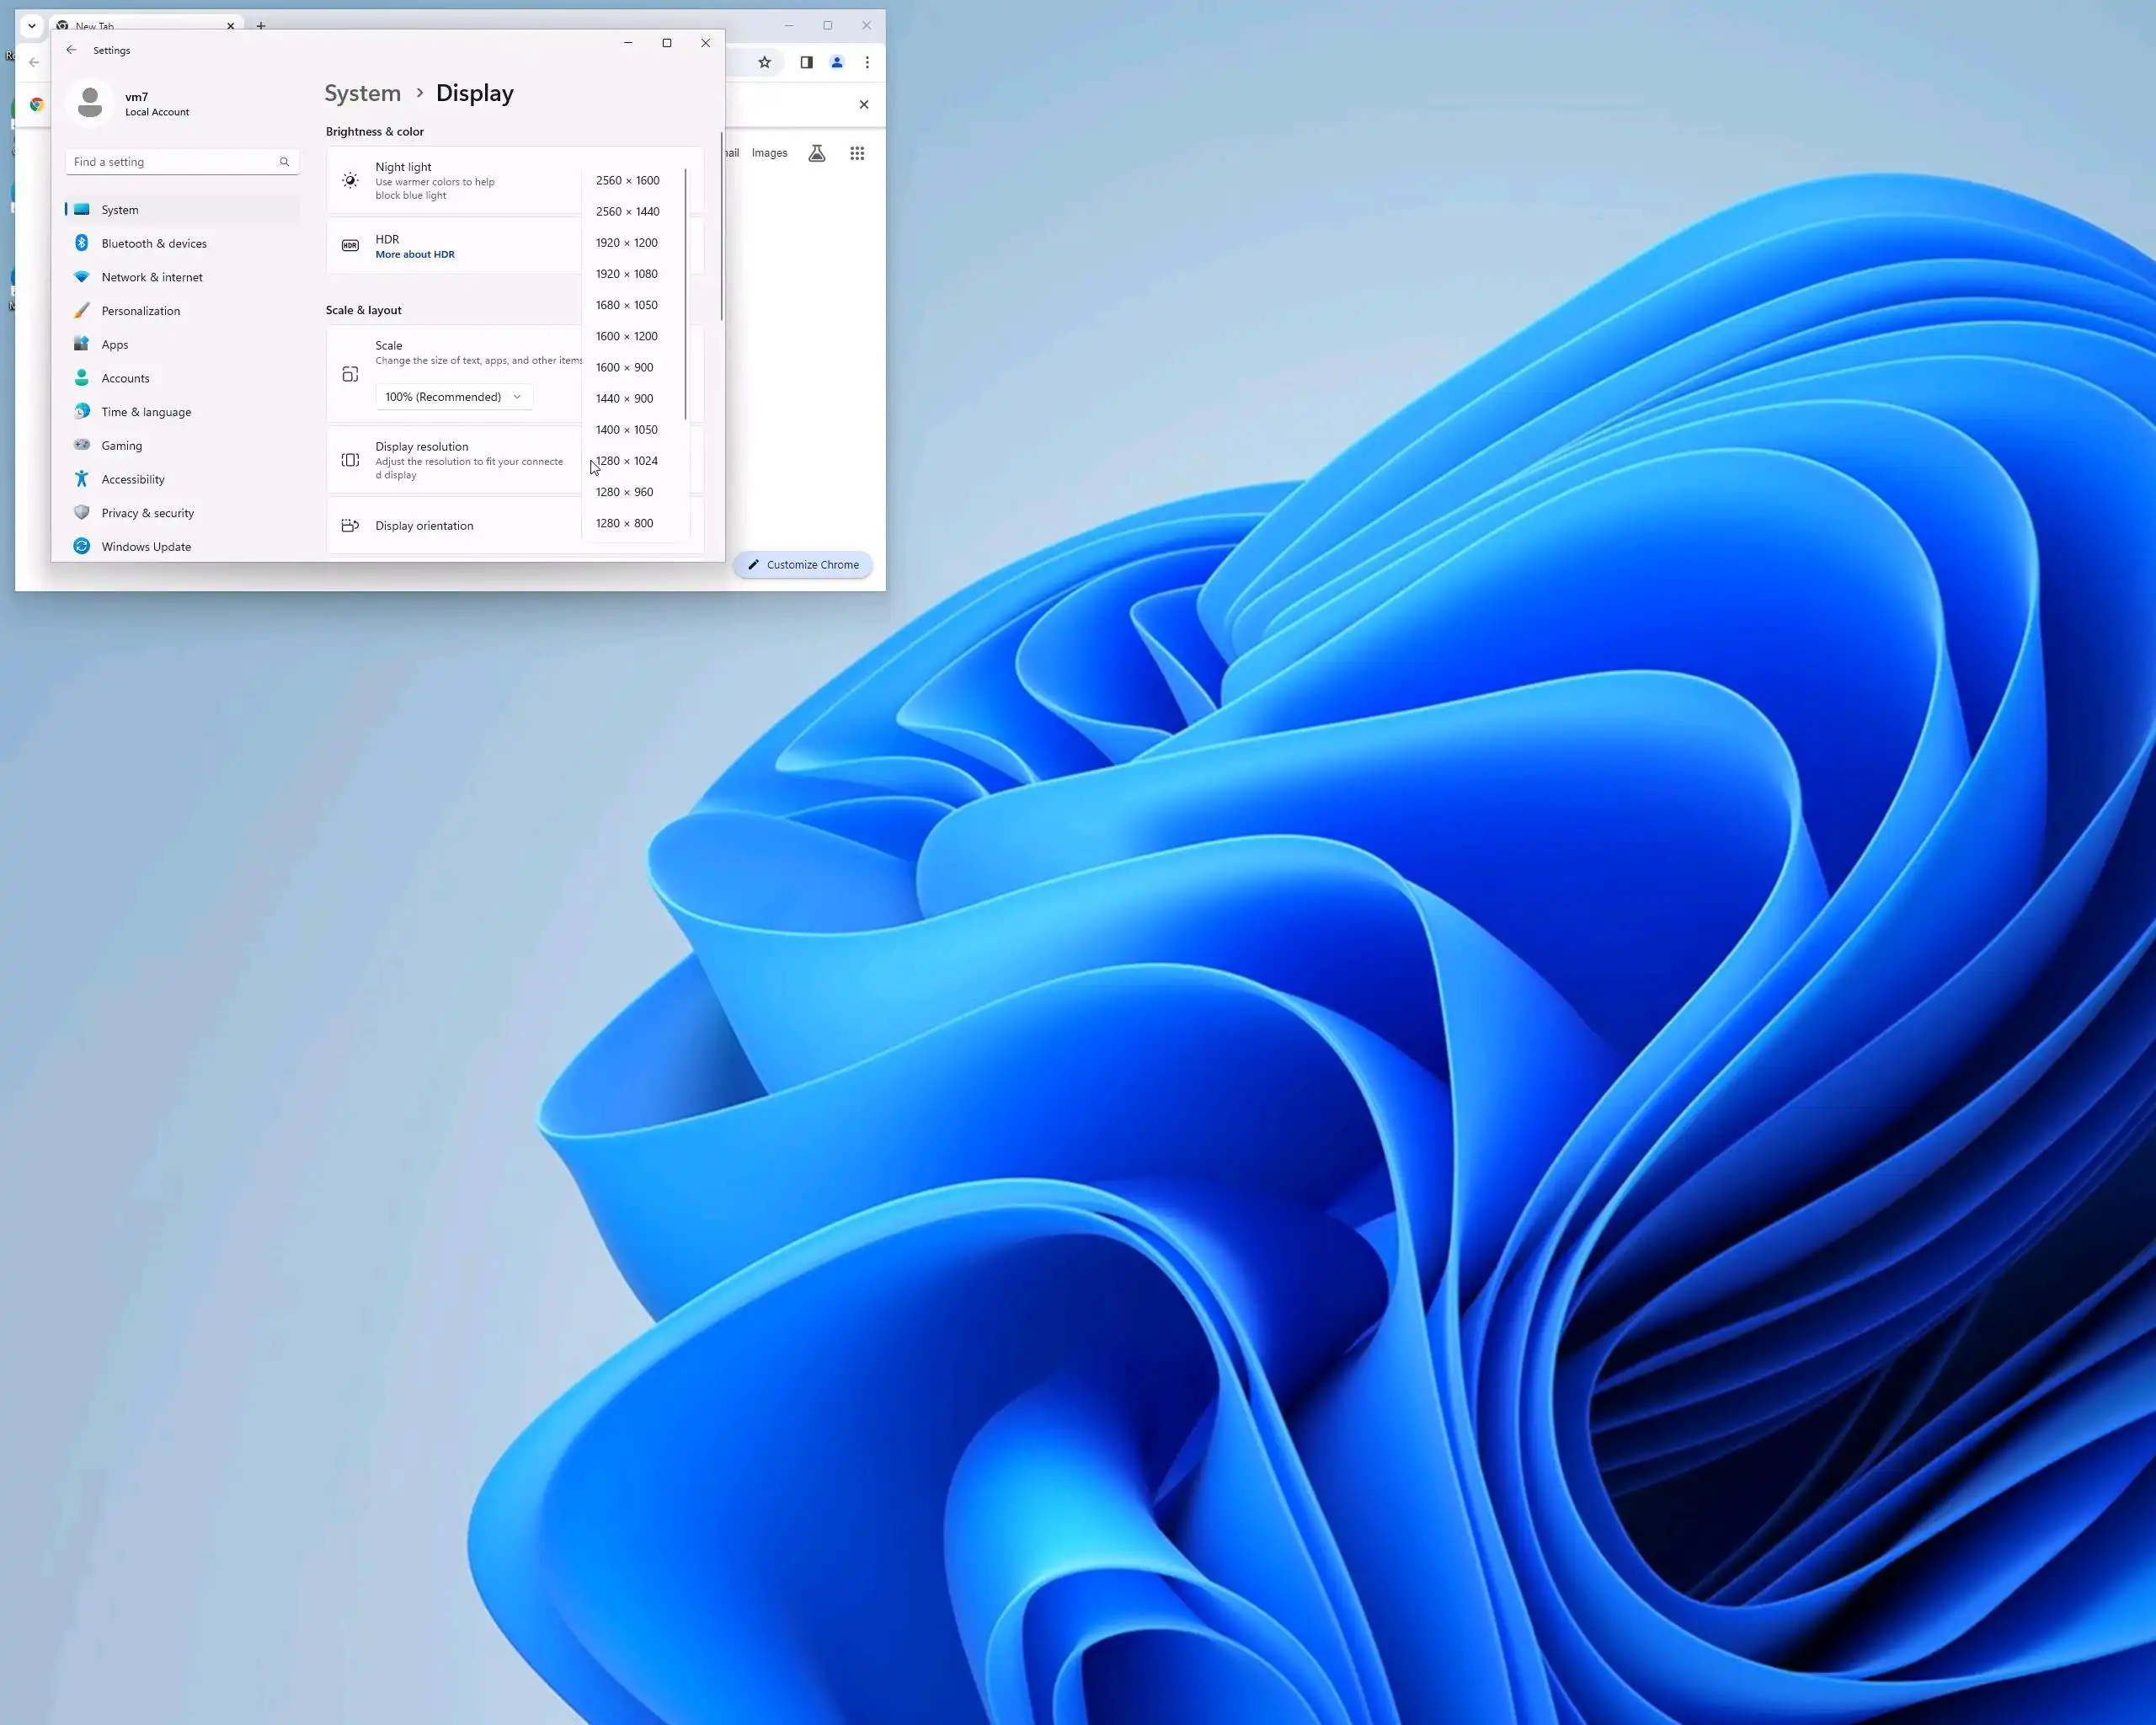Click Chrome Labs flask icon
Viewport: 2156px width, 1725px height.
[817, 153]
